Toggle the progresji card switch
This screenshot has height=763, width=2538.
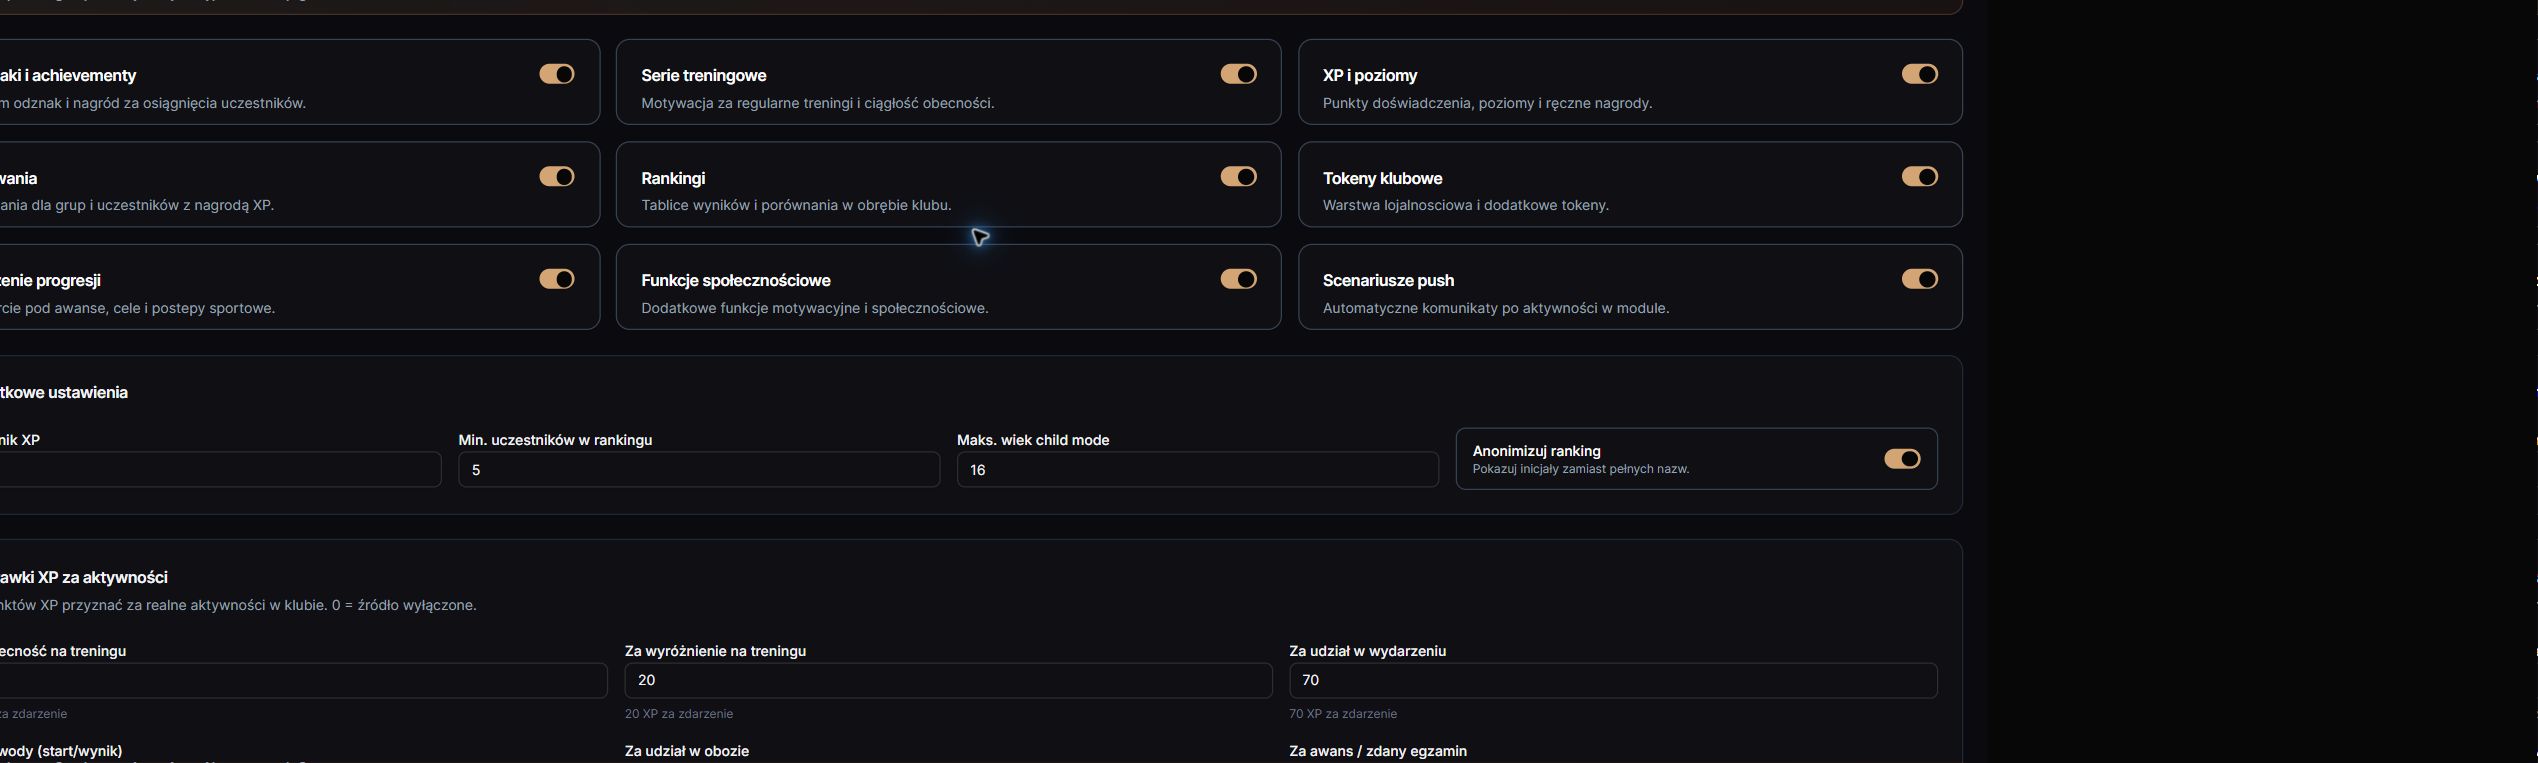557,279
